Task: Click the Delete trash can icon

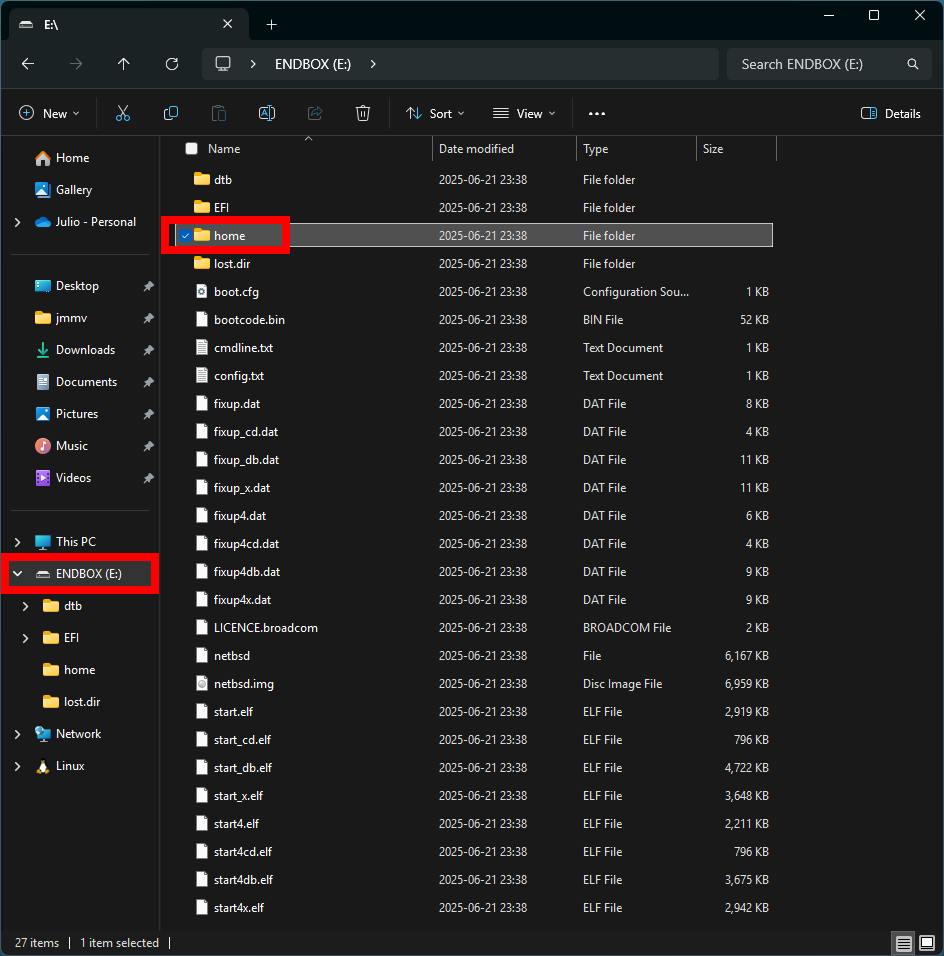Action: click(x=363, y=113)
